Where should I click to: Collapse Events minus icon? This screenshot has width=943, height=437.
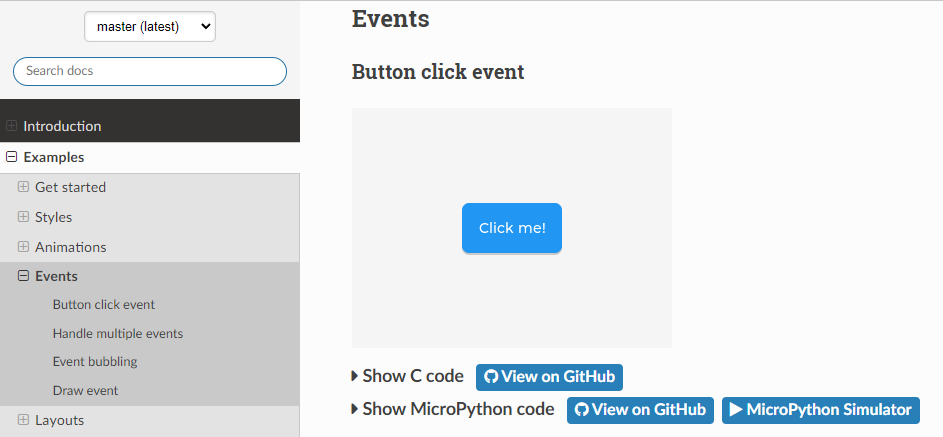[23, 276]
